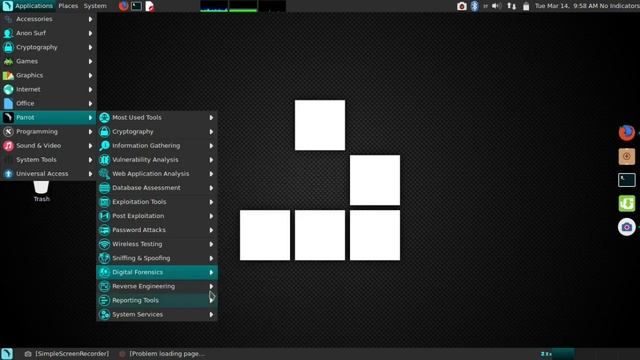Image resolution: width=640 pixels, height=360 pixels.
Task: Click the system monitor graph in top panel
Action: [x=242, y=6]
